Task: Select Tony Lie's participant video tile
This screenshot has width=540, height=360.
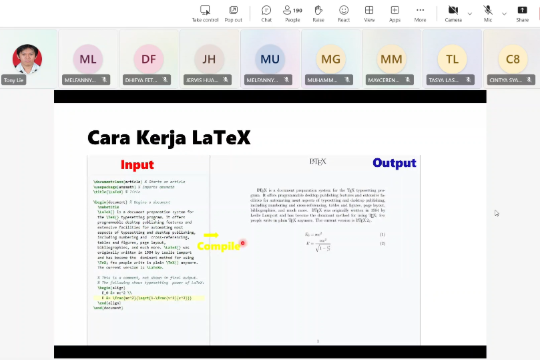Action: tap(28, 59)
